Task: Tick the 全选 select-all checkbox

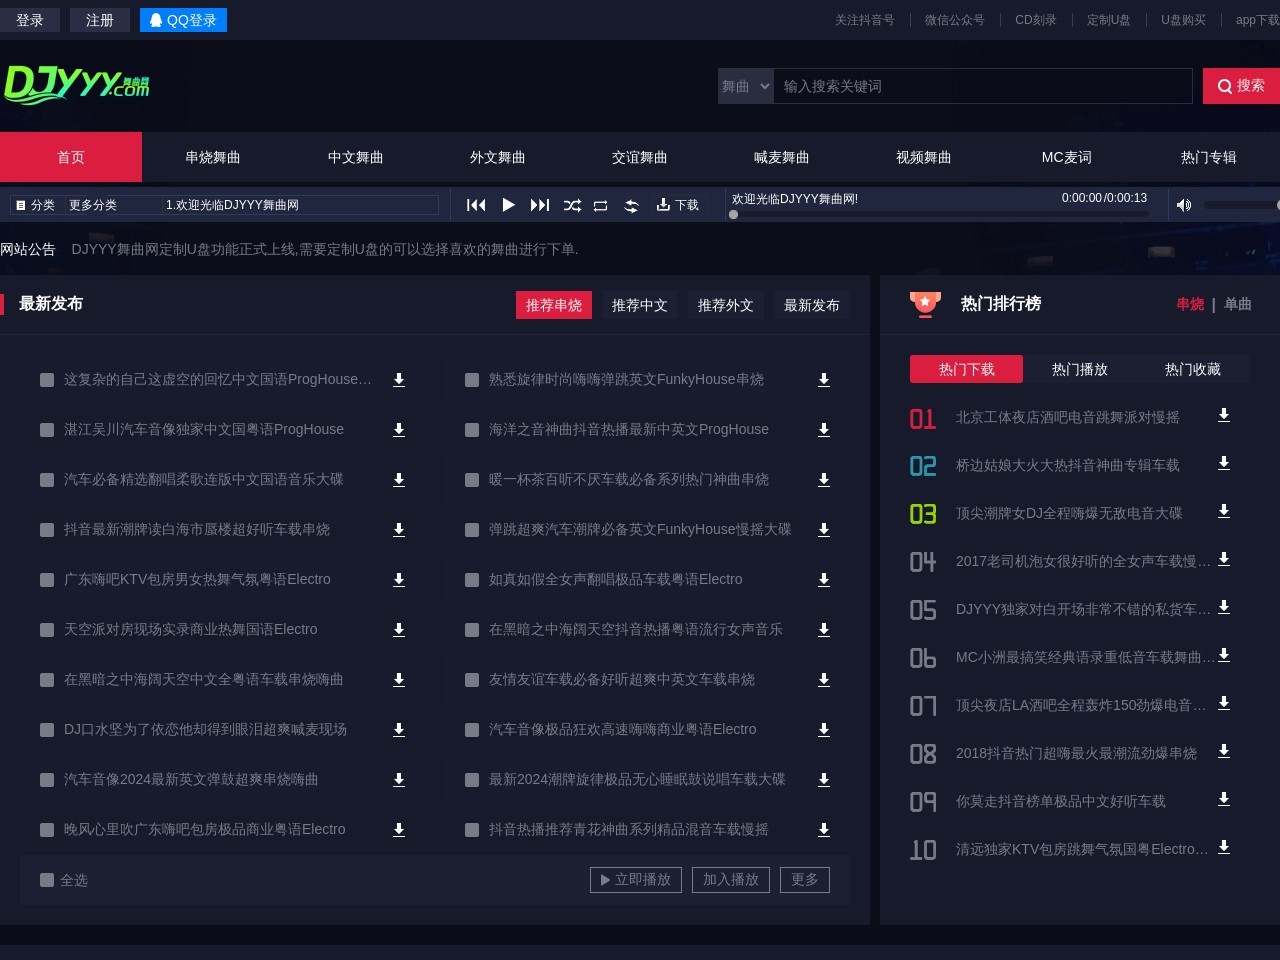Action: [47, 880]
